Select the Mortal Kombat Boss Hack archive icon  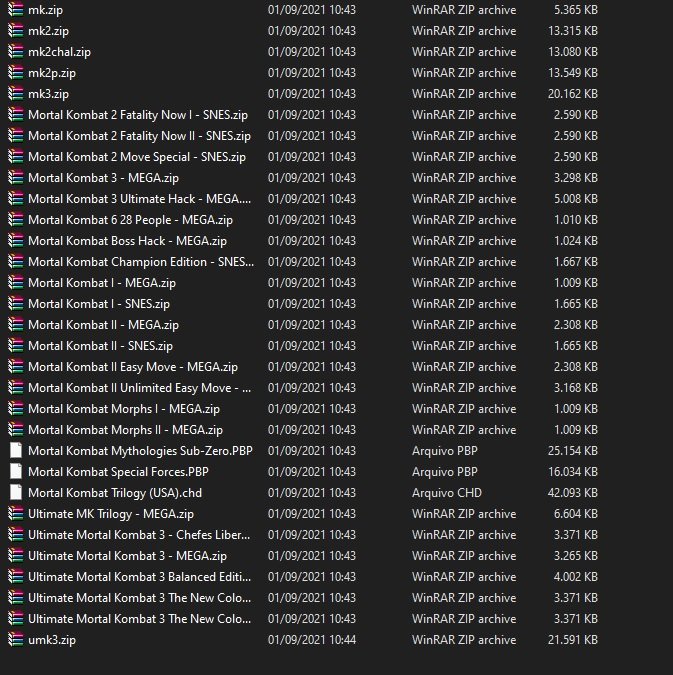[x=16, y=241]
